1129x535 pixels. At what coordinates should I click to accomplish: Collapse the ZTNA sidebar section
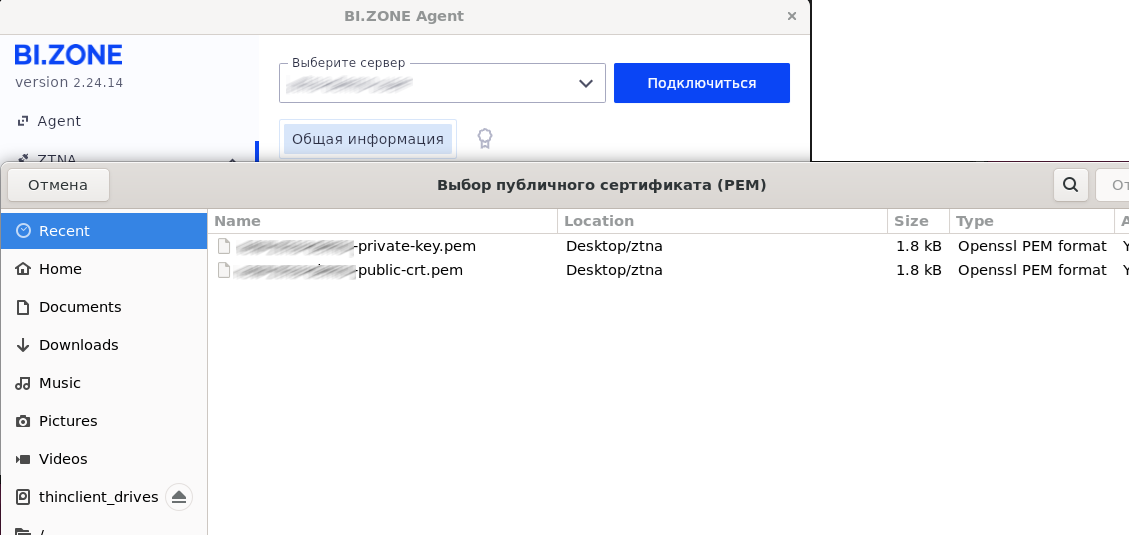pyautogui.click(x=233, y=159)
